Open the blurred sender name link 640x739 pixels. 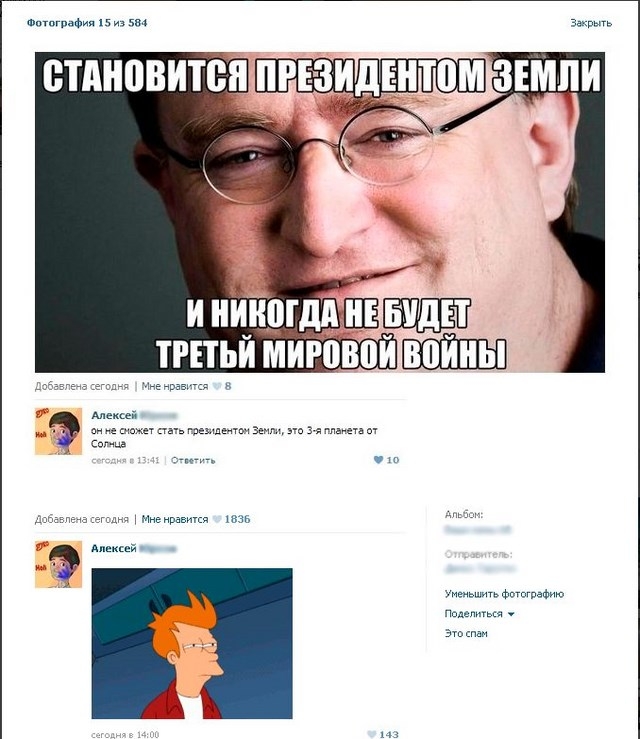480,569
